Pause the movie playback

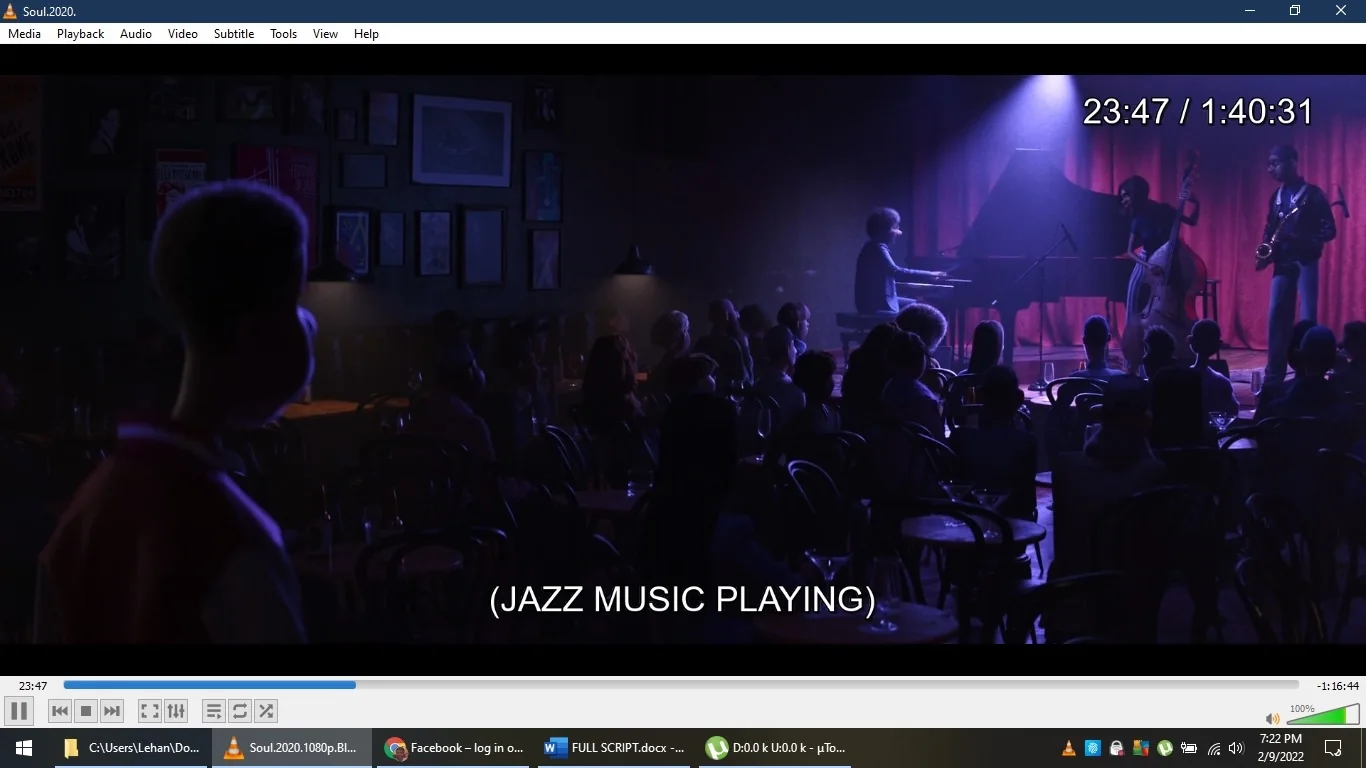[18, 711]
